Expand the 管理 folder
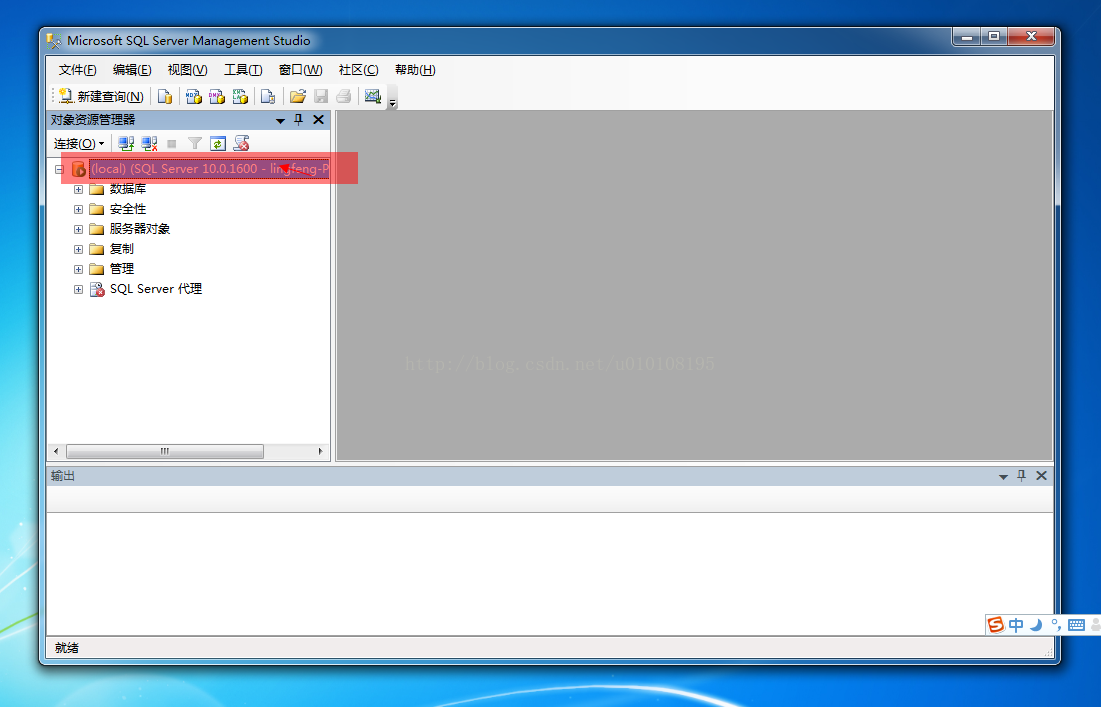 pos(79,270)
